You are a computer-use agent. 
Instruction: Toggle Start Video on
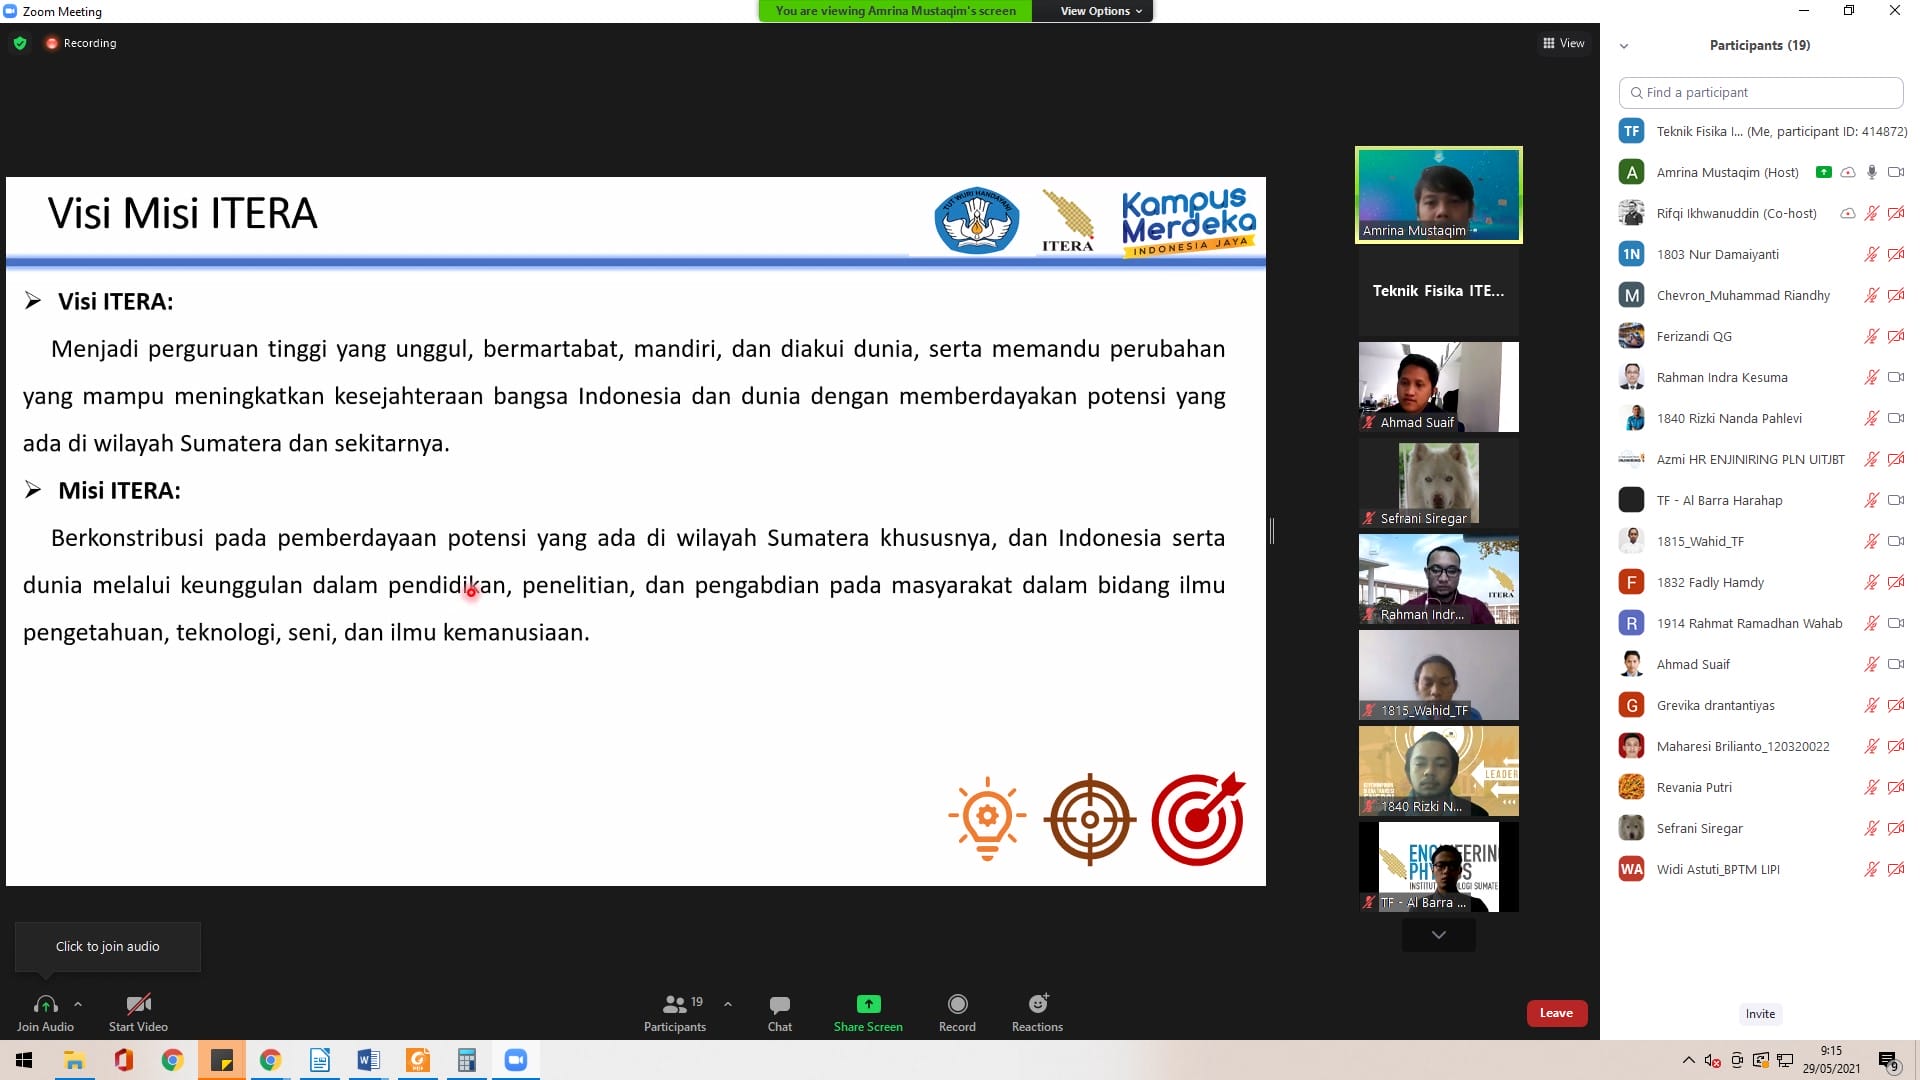pos(138,1004)
